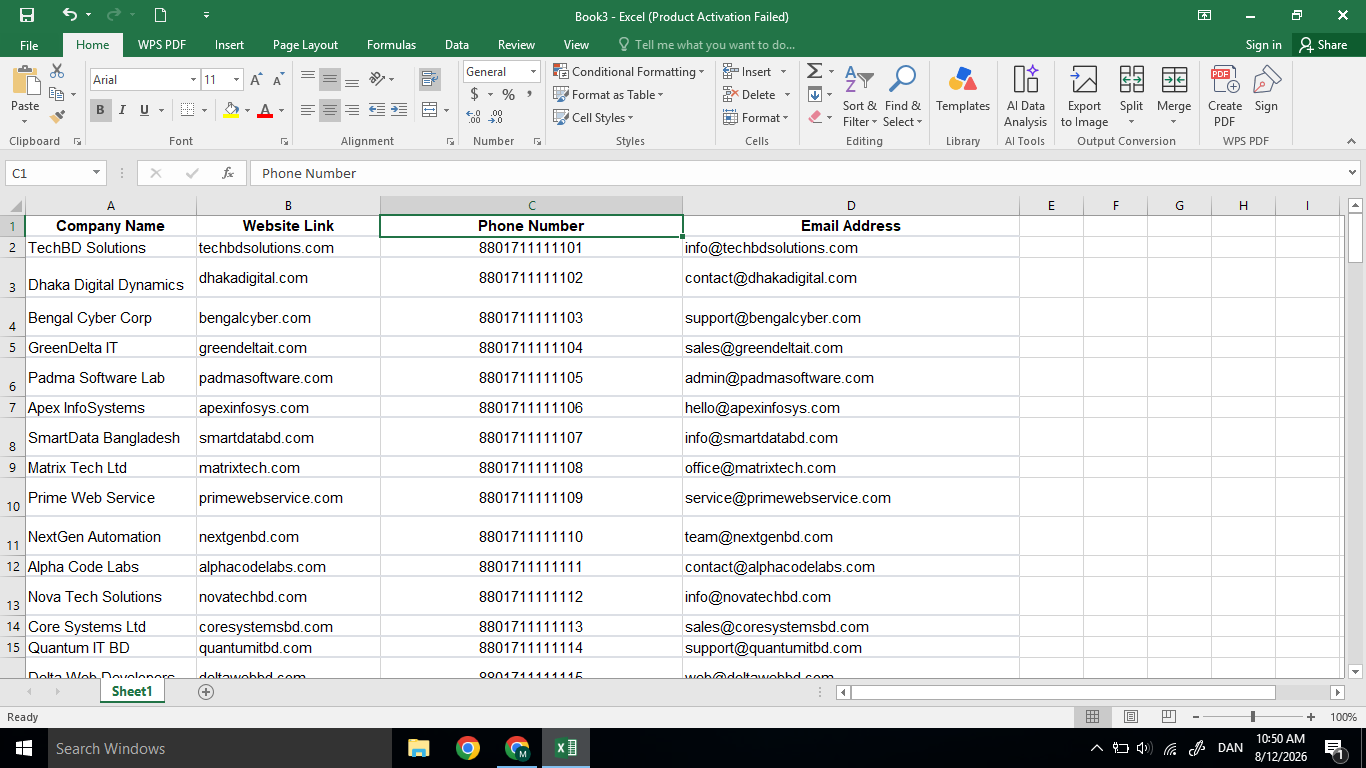Screen dimensions: 1366x768
Task: Add a new sheet with plus icon
Action: (206, 691)
